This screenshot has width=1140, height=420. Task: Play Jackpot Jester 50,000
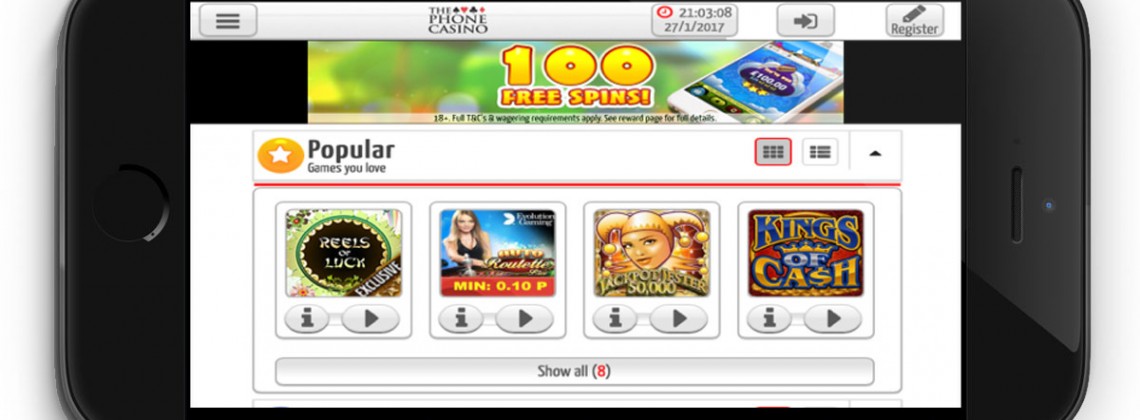click(678, 318)
